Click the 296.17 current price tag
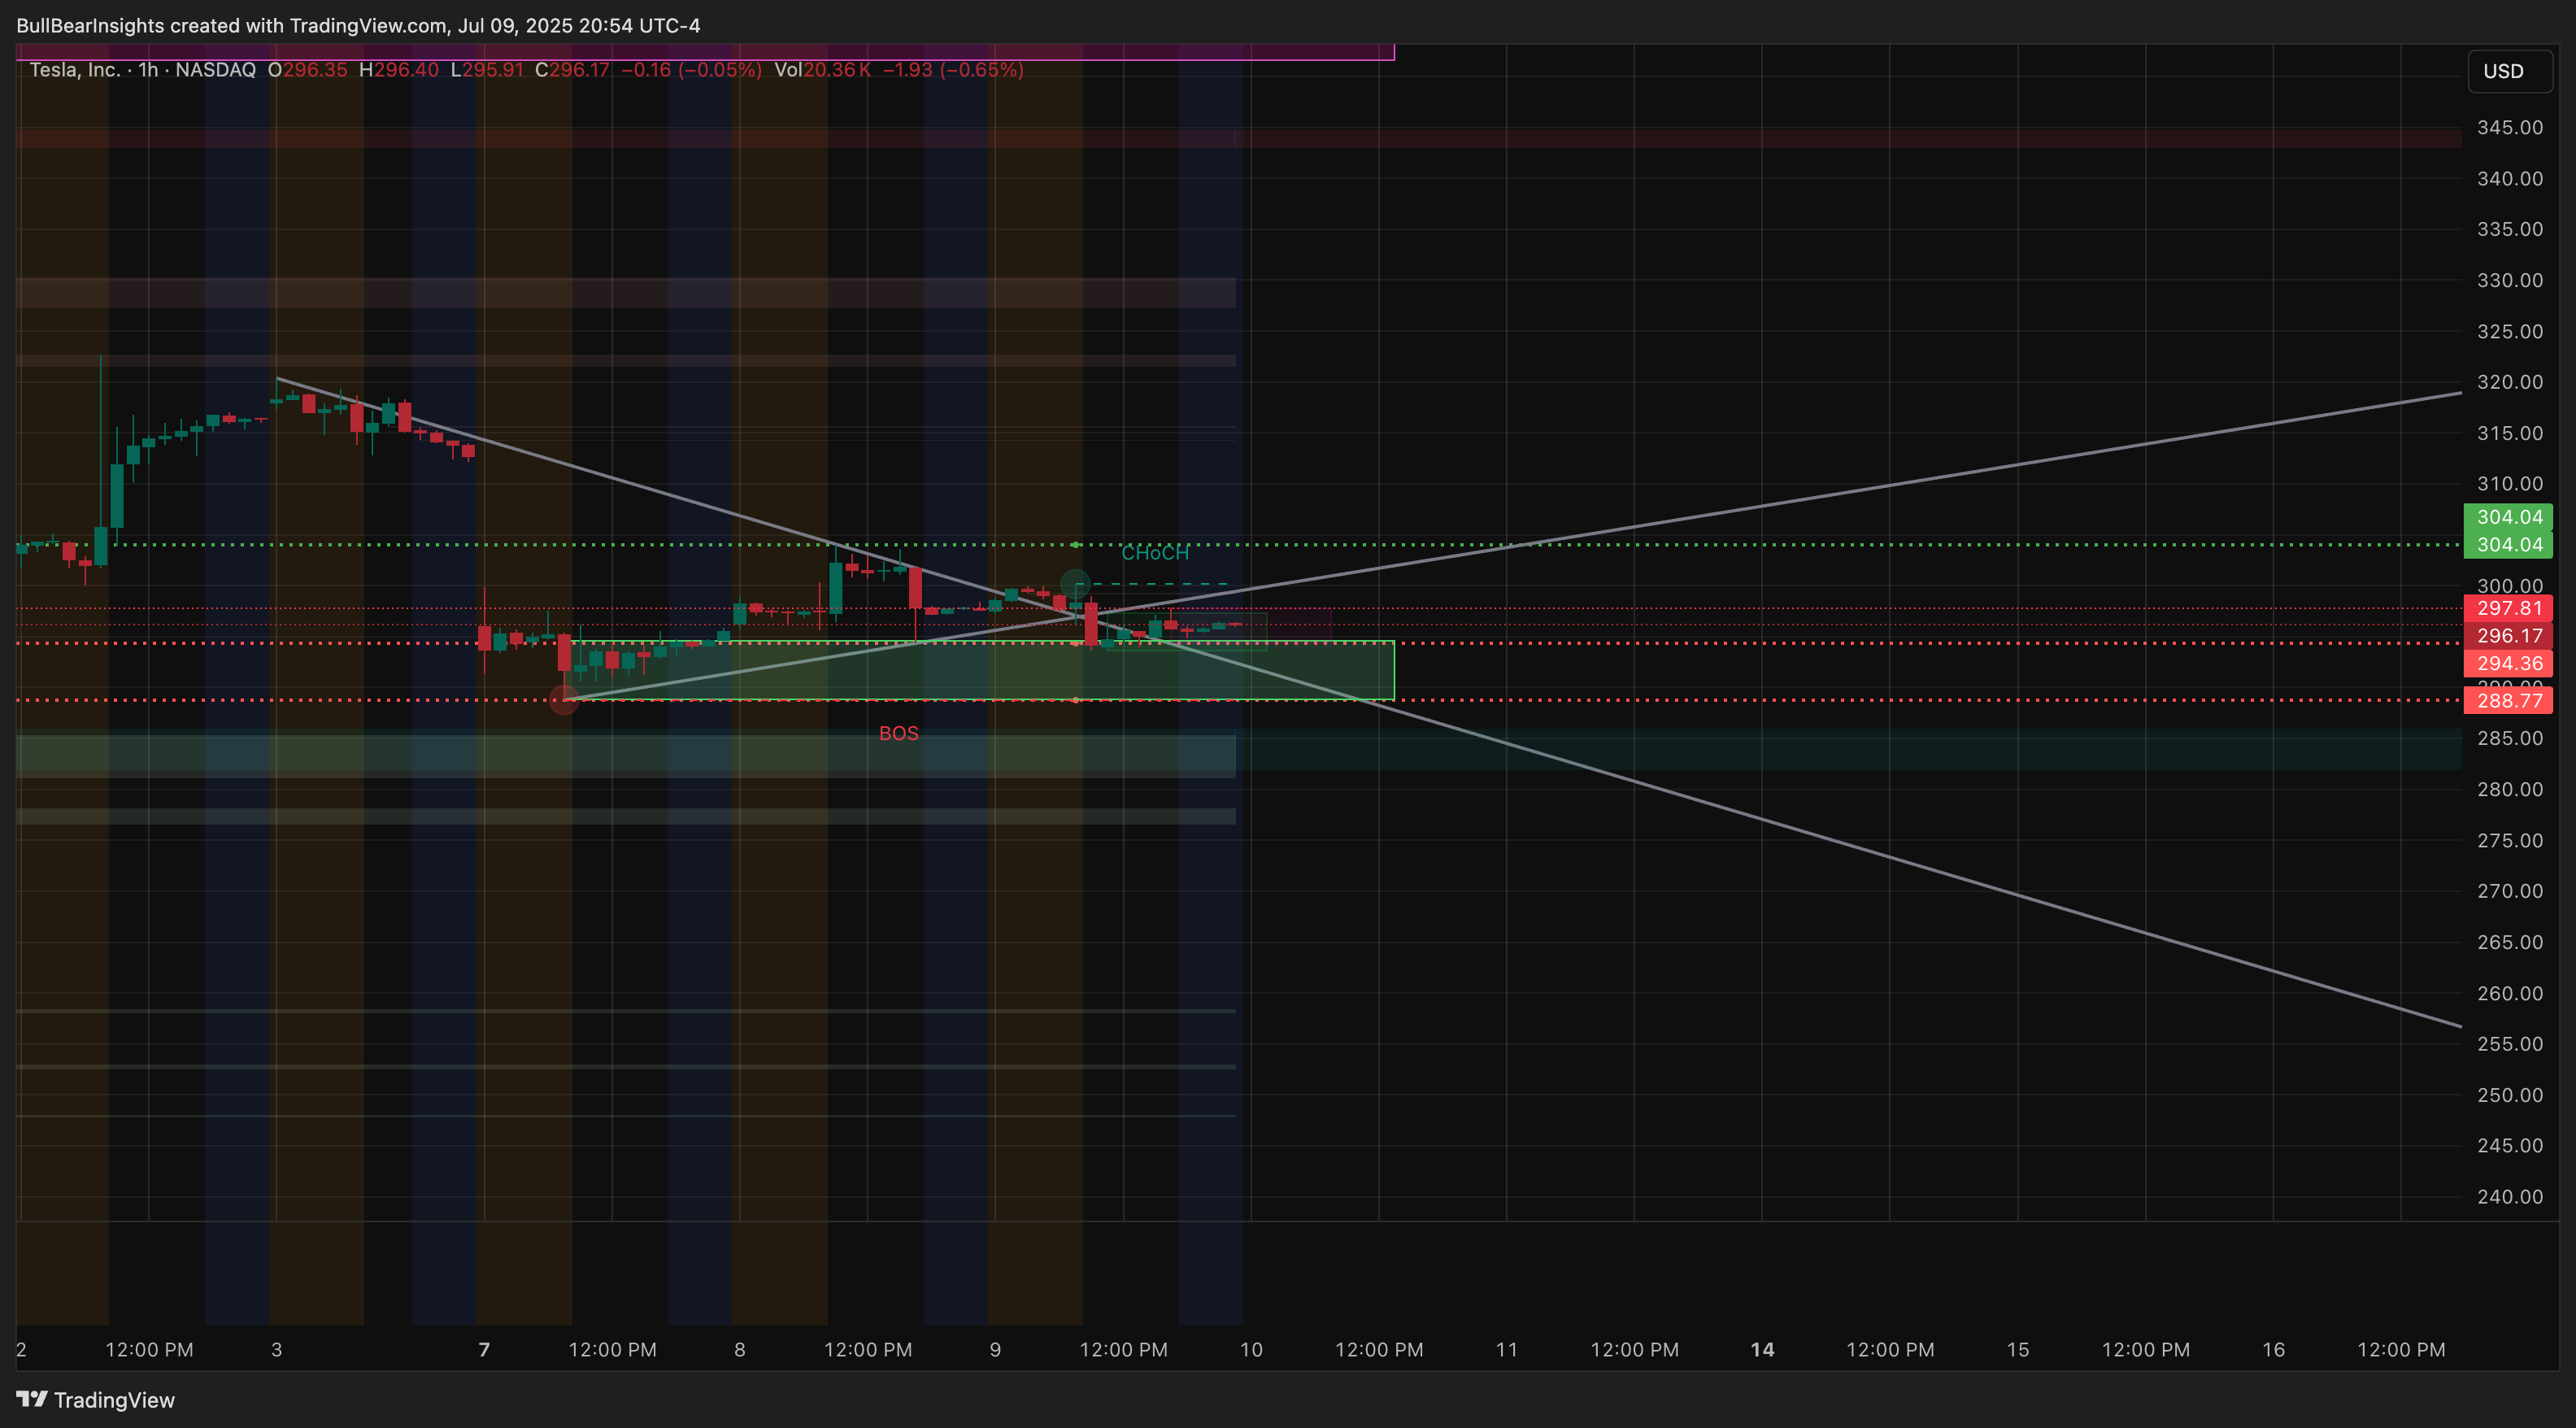This screenshot has width=2576, height=1428. pos(2508,636)
